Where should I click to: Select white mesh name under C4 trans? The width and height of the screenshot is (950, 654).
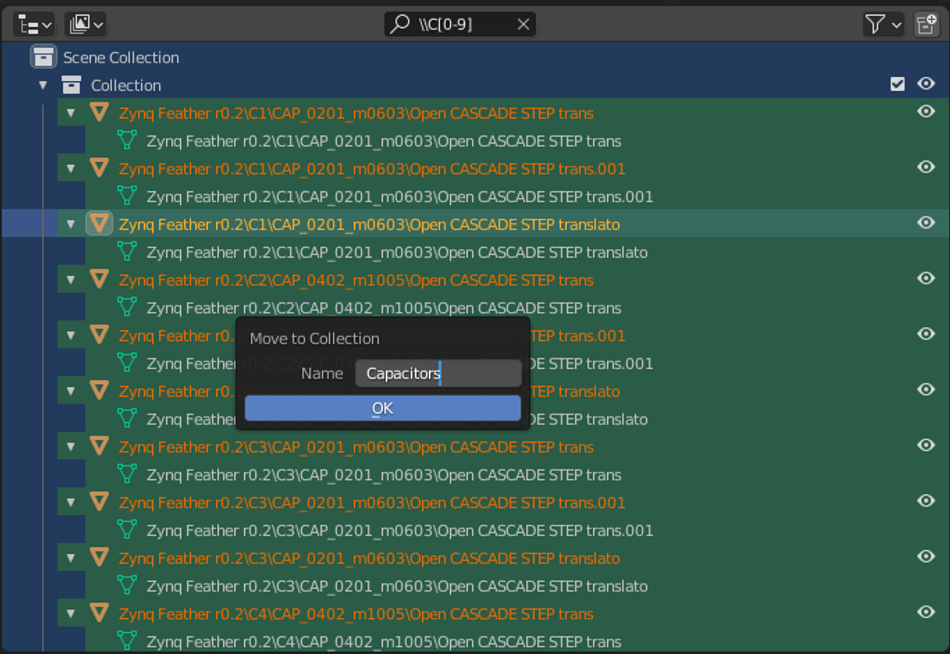point(384,641)
